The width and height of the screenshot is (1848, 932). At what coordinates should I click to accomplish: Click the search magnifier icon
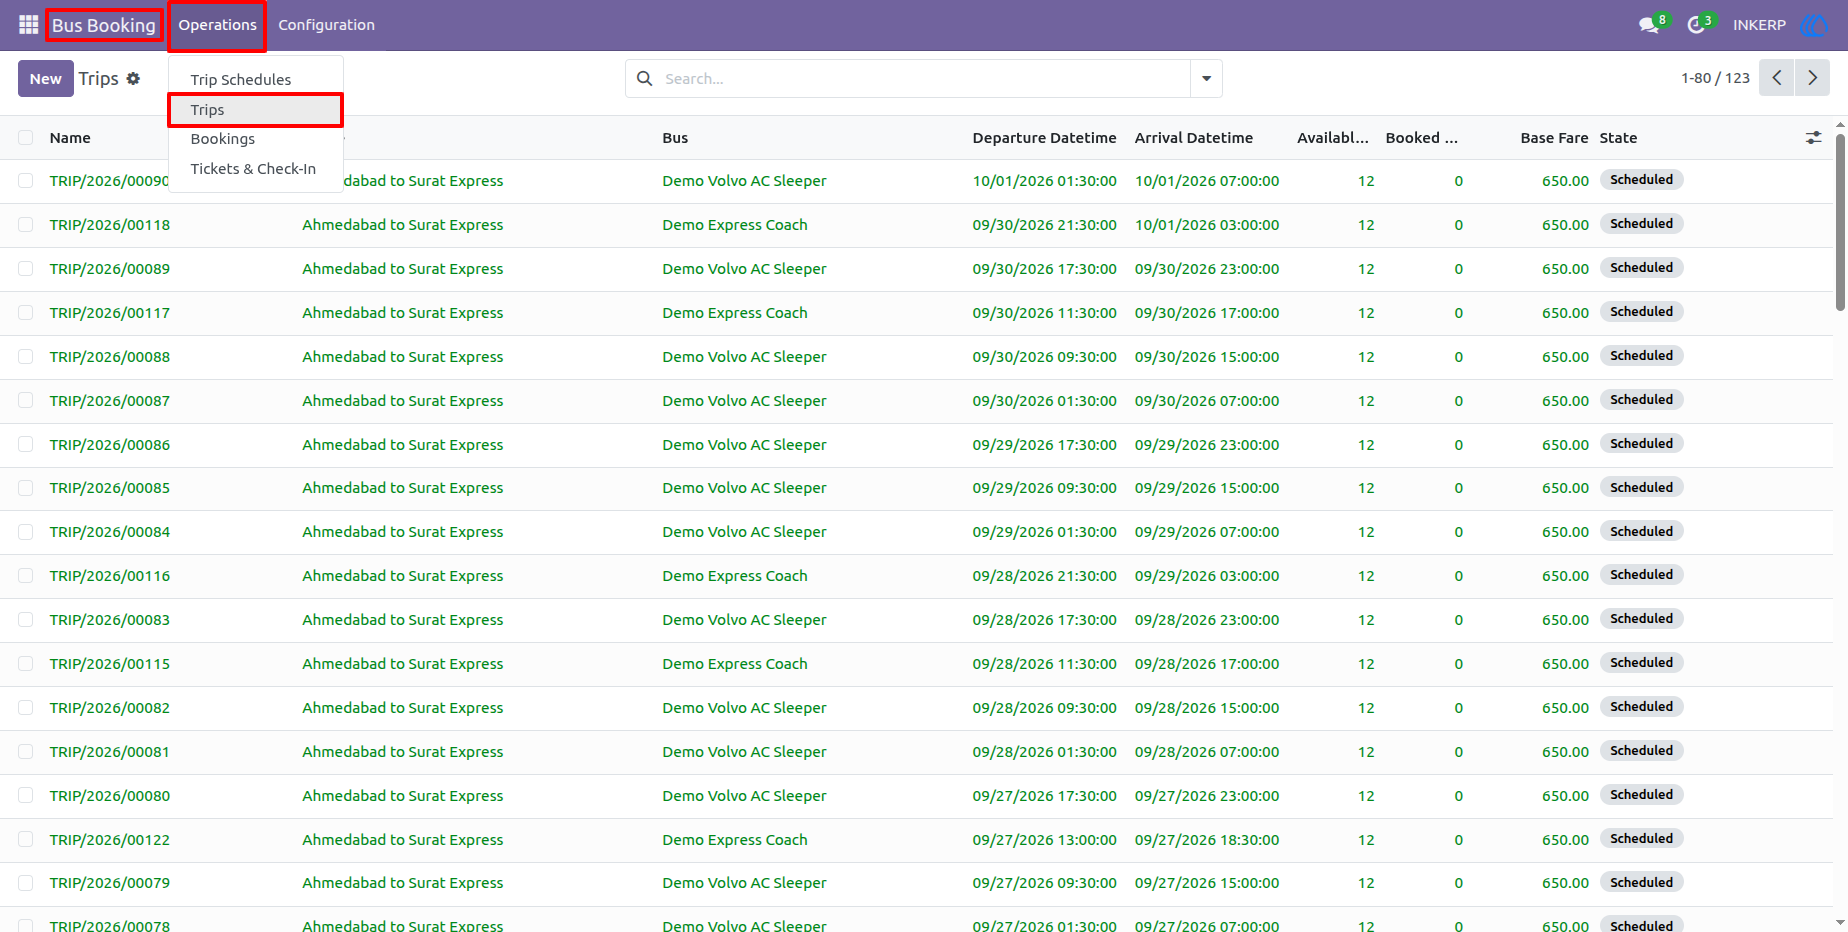[x=645, y=78]
